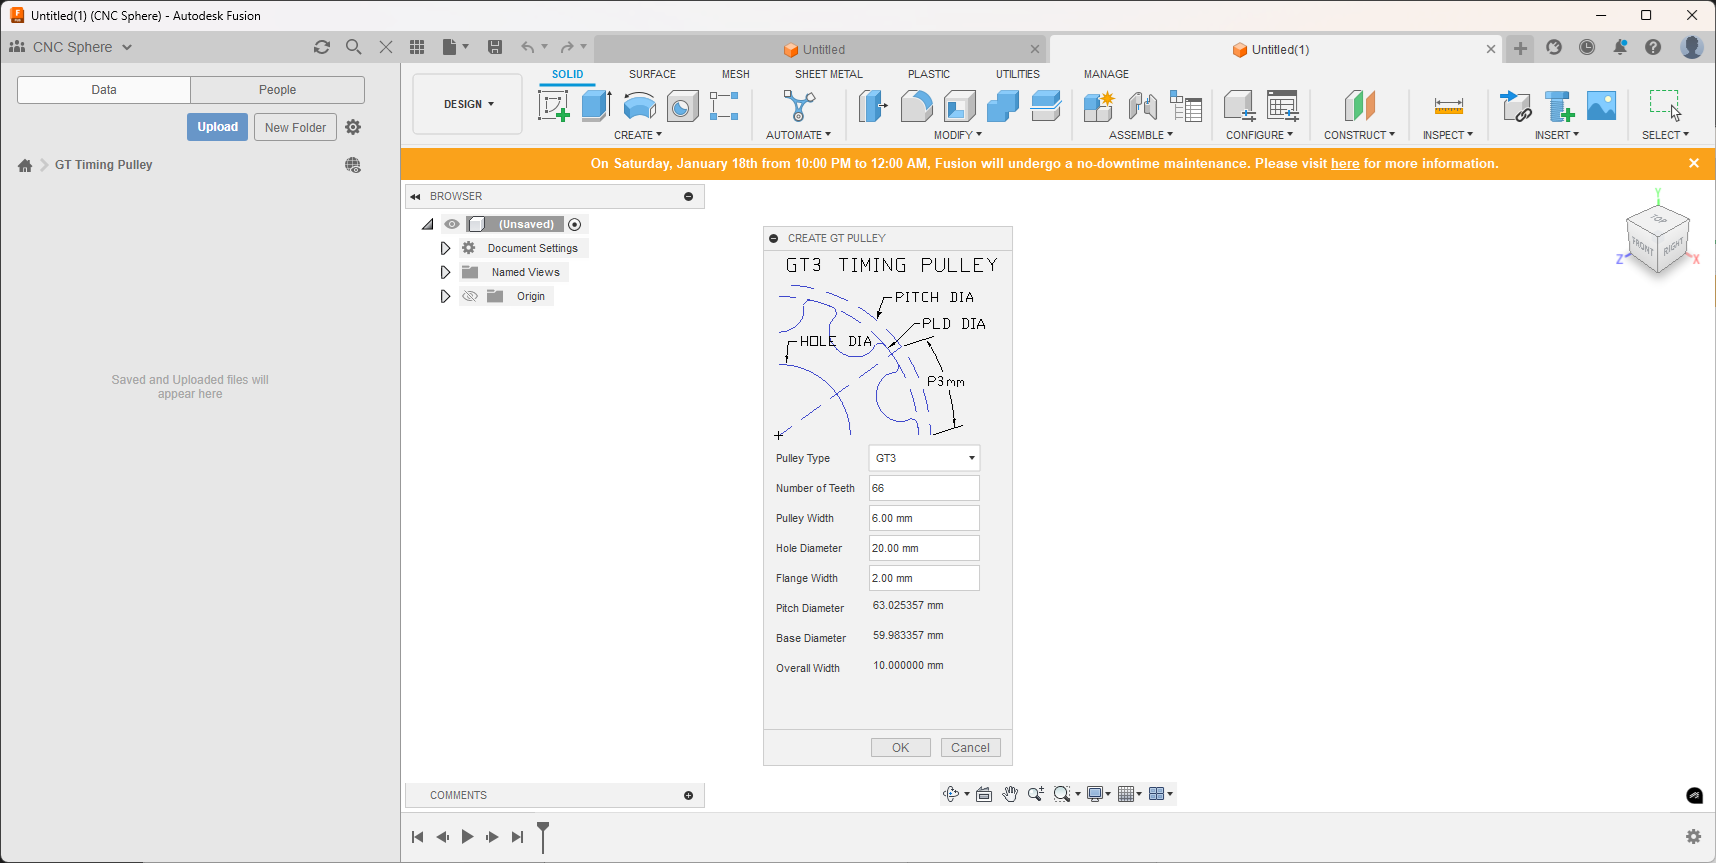The height and width of the screenshot is (863, 1716).
Task: Select the Joint tool
Action: [x=1142, y=106]
